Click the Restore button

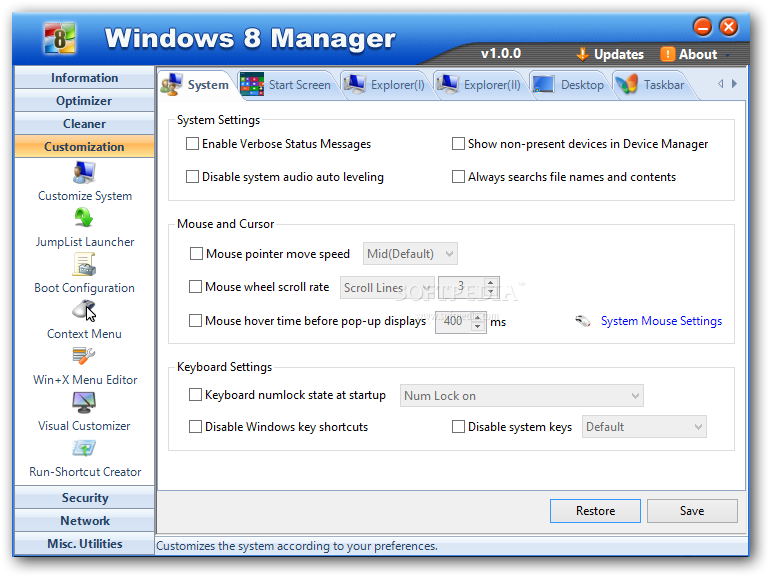[x=595, y=511]
